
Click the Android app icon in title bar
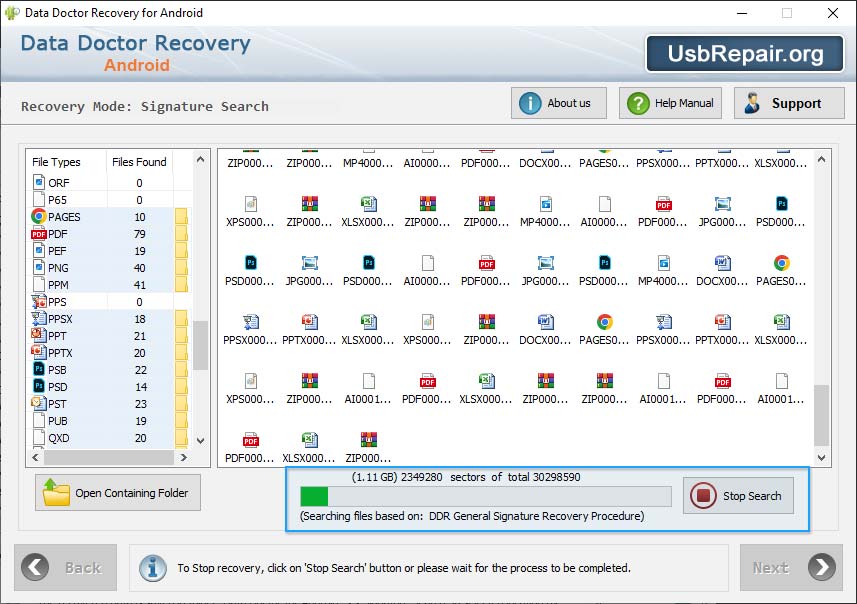[11, 13]
